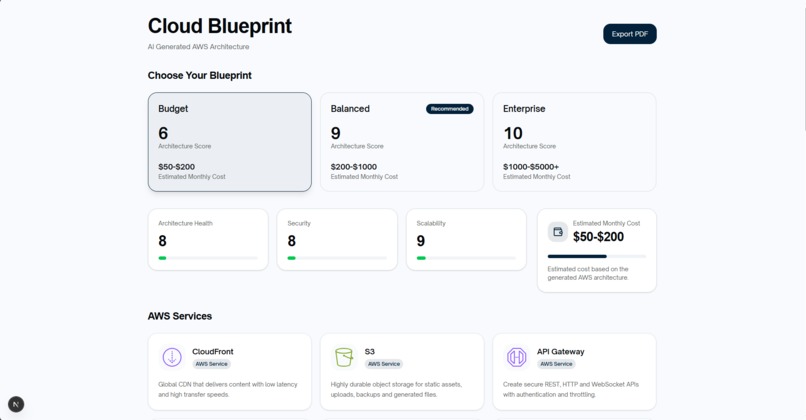The height and width of the screenshot is (420, 806).
Task: Click the 'AWS Services' heading
Action: click(180, 316)
